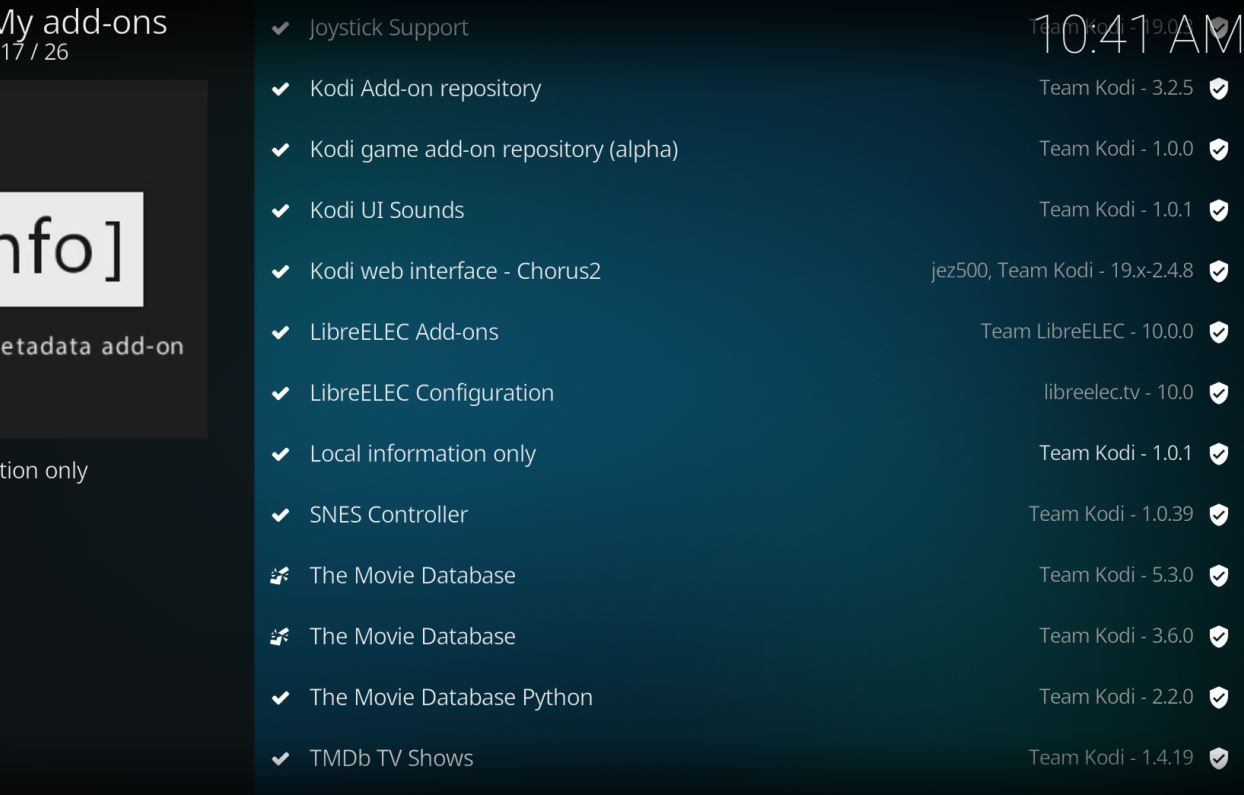This screenshot has height=795, width=1244.
Task: Click the clock showing 10:41 AM
Action: tap(1135, 37)
